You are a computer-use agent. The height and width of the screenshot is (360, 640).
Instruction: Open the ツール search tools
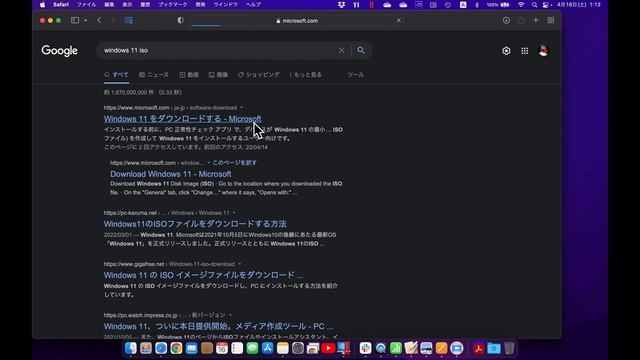356,75
